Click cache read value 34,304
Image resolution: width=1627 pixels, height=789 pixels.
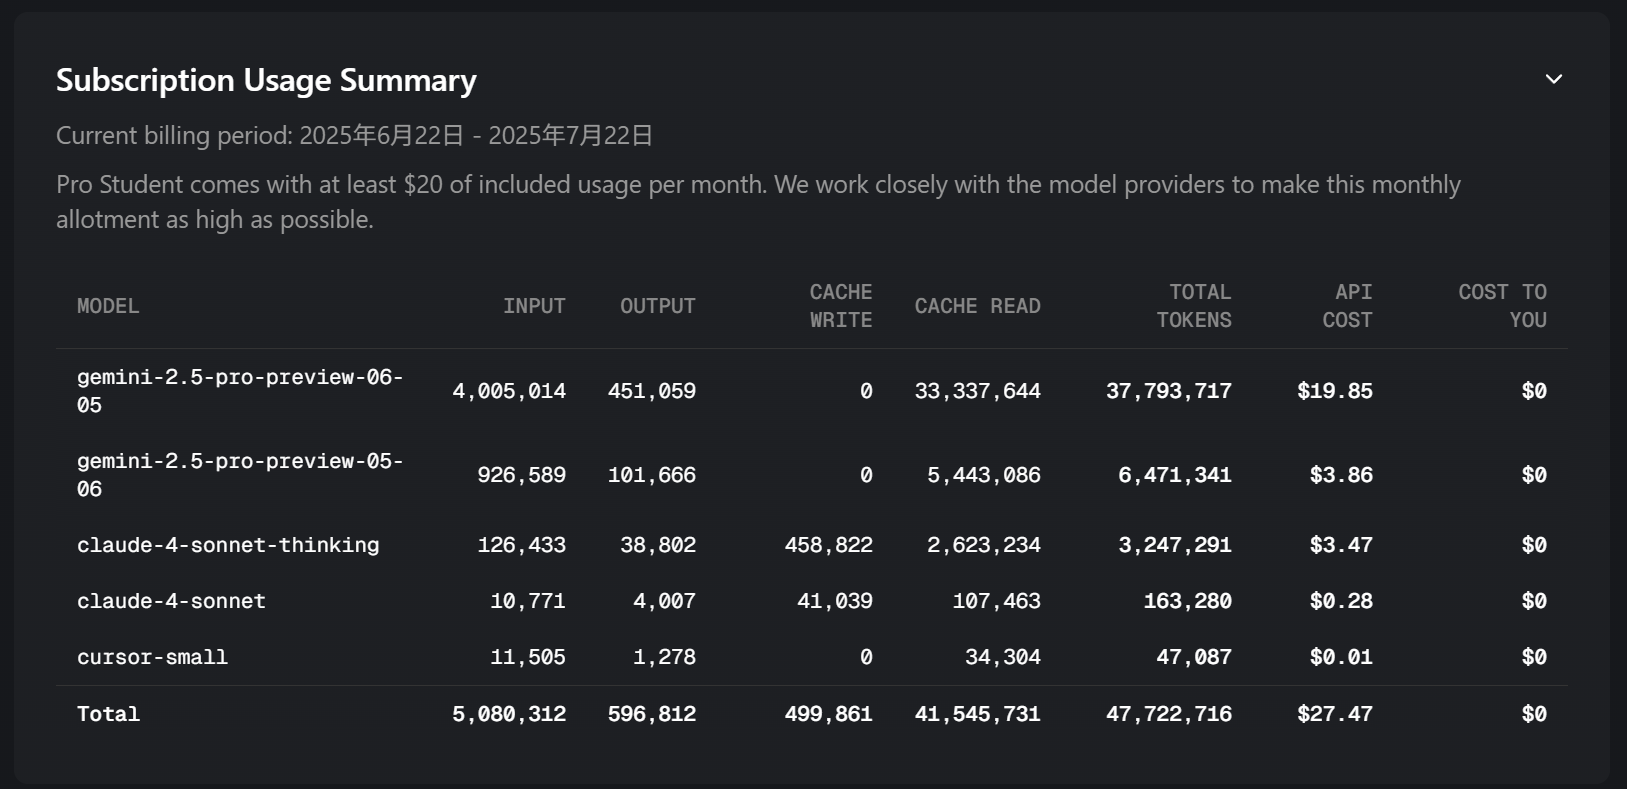click(x=1003, y=657)
